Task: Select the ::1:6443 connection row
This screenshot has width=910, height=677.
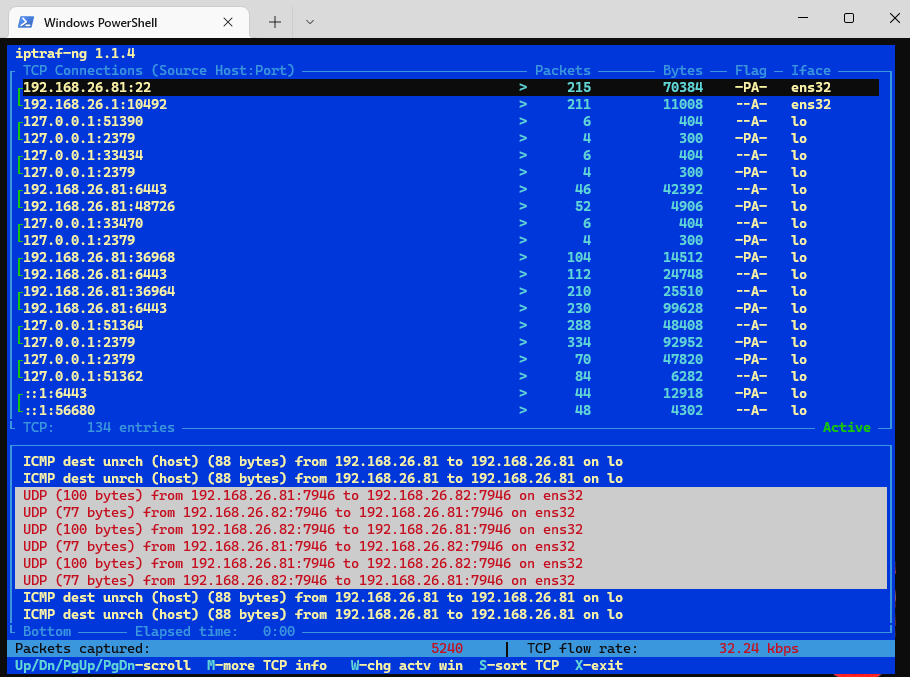Action: click(450, 393)
